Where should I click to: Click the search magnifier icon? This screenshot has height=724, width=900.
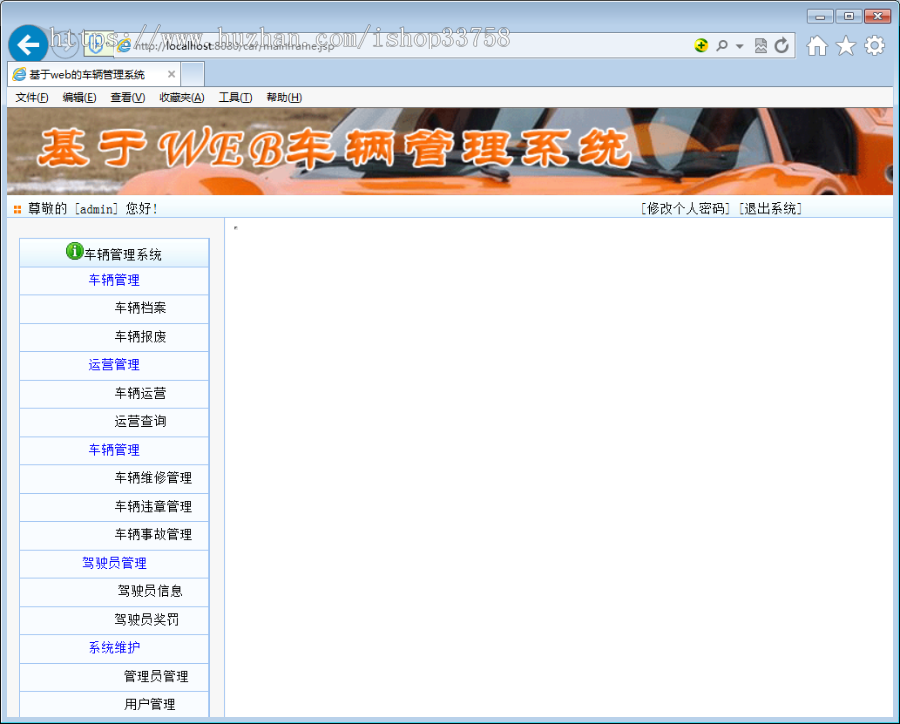click(723, 45)
